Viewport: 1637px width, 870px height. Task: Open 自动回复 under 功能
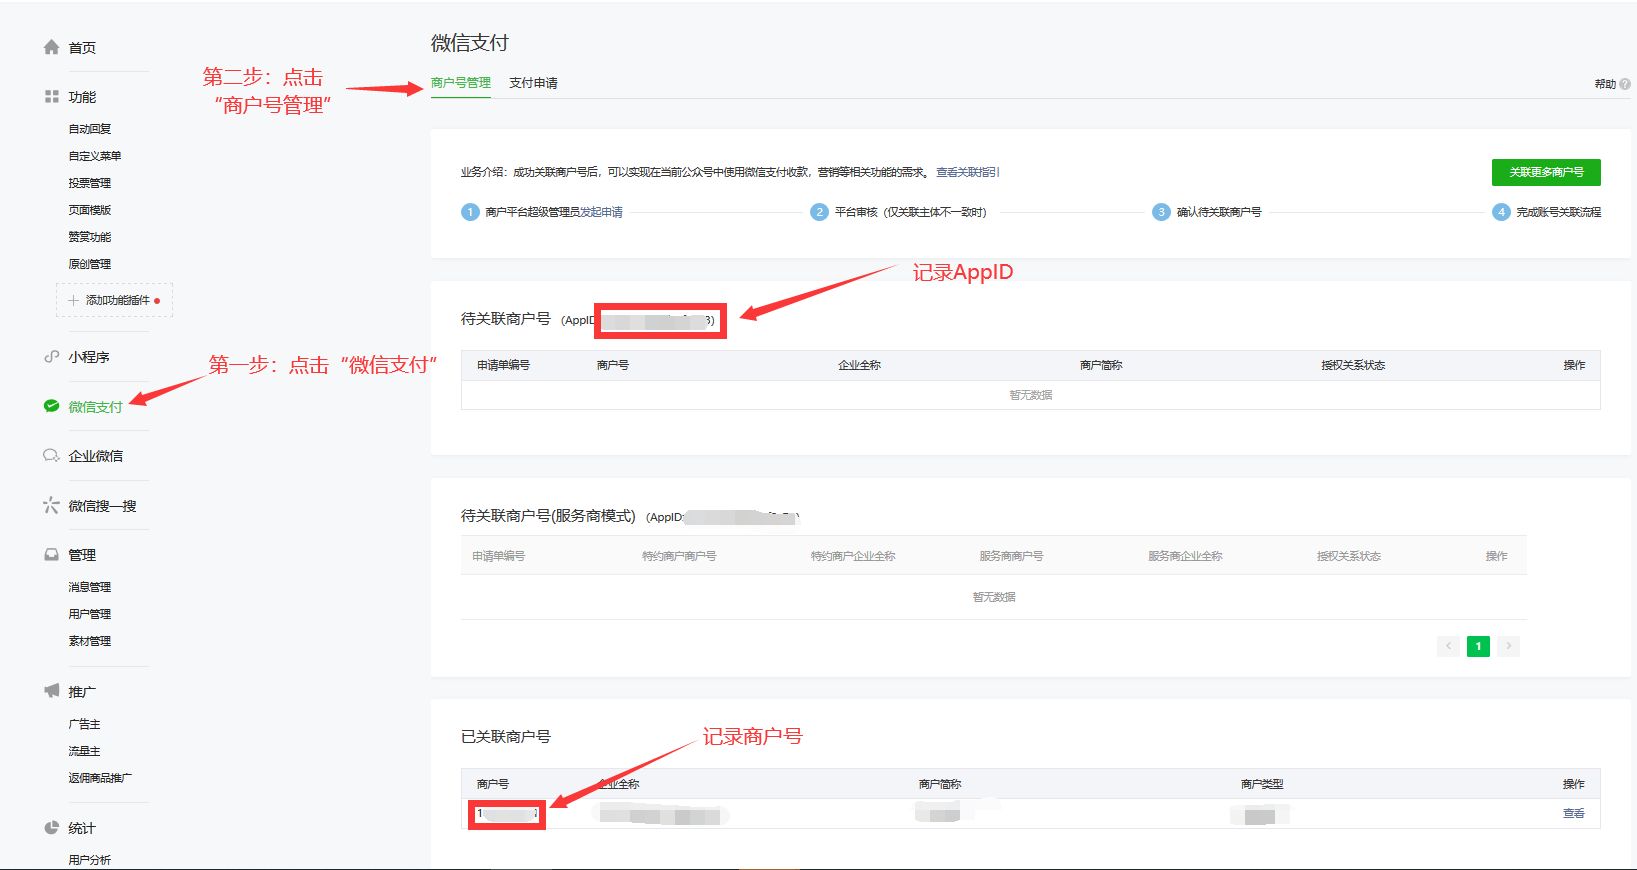[90, 129]
